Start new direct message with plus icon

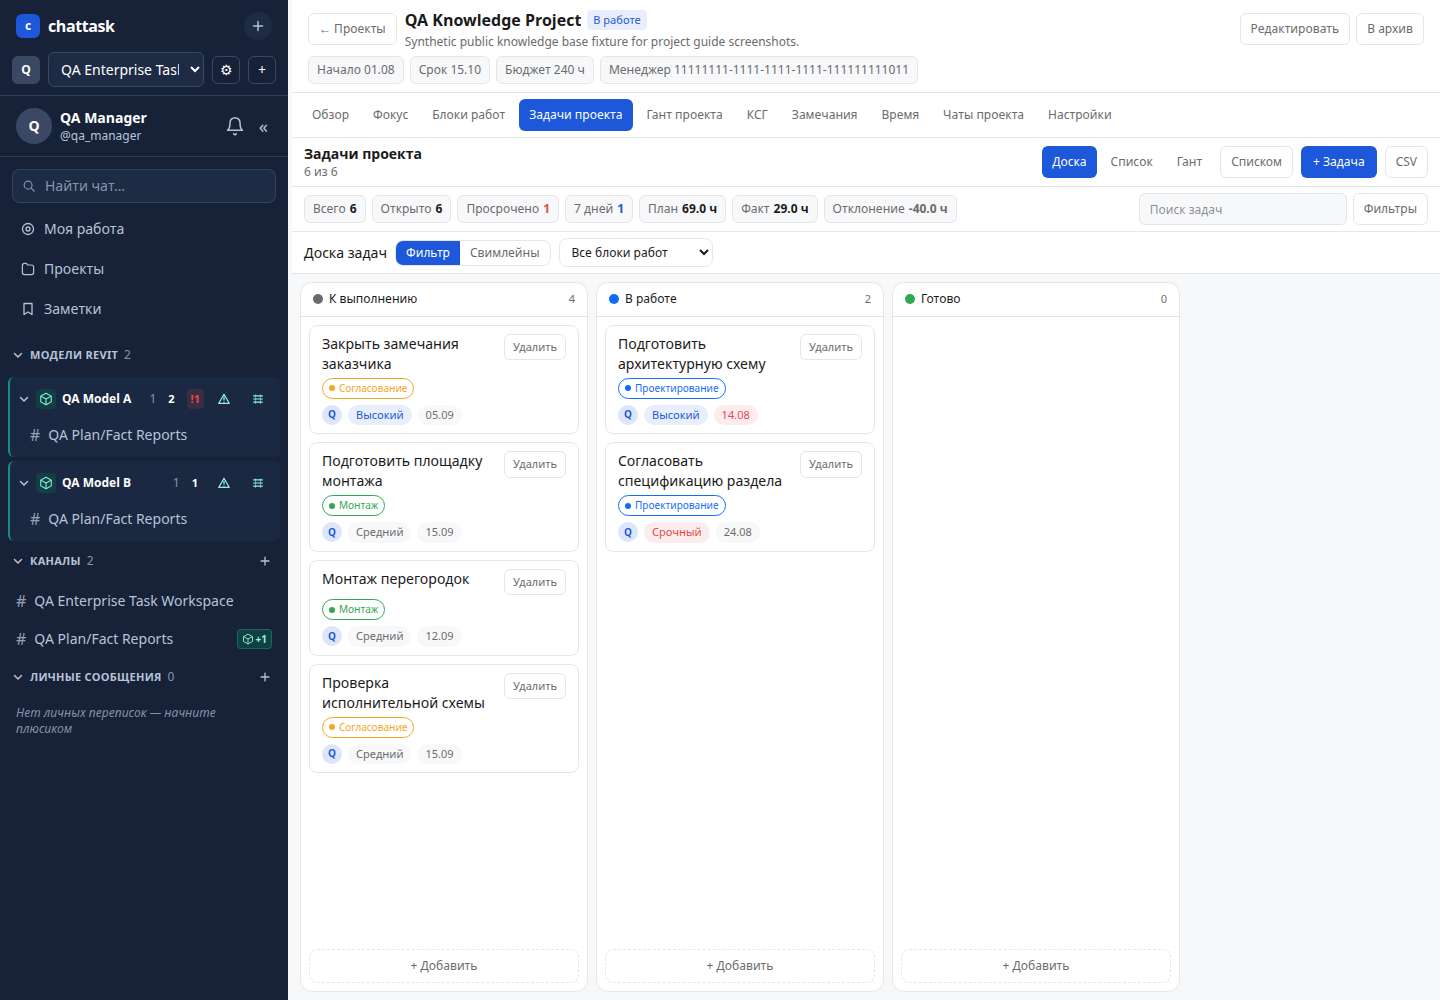coord(265,677)
